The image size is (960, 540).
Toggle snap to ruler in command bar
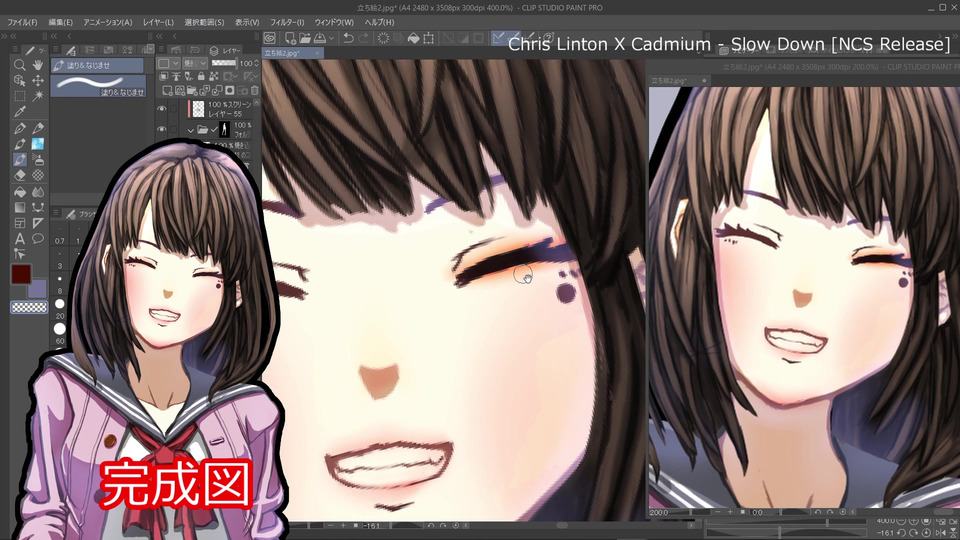[x=501, y=38]
